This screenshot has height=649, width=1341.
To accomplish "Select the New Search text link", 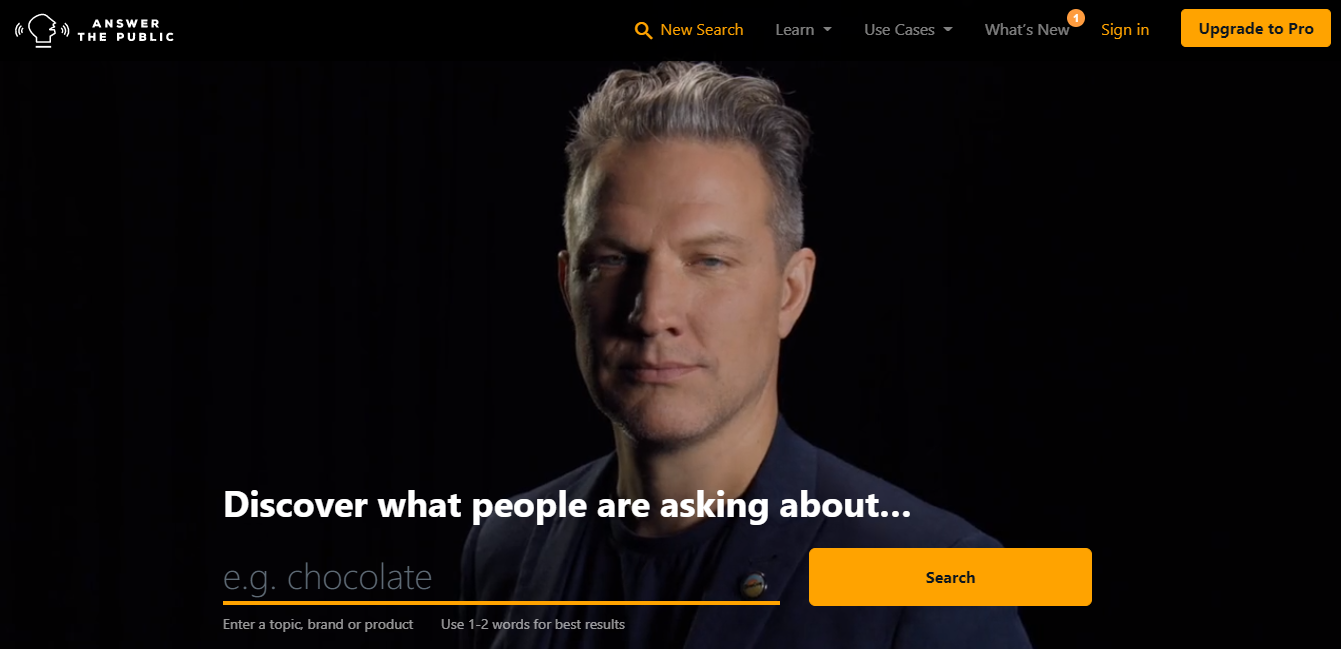I will tap(702, 30).
